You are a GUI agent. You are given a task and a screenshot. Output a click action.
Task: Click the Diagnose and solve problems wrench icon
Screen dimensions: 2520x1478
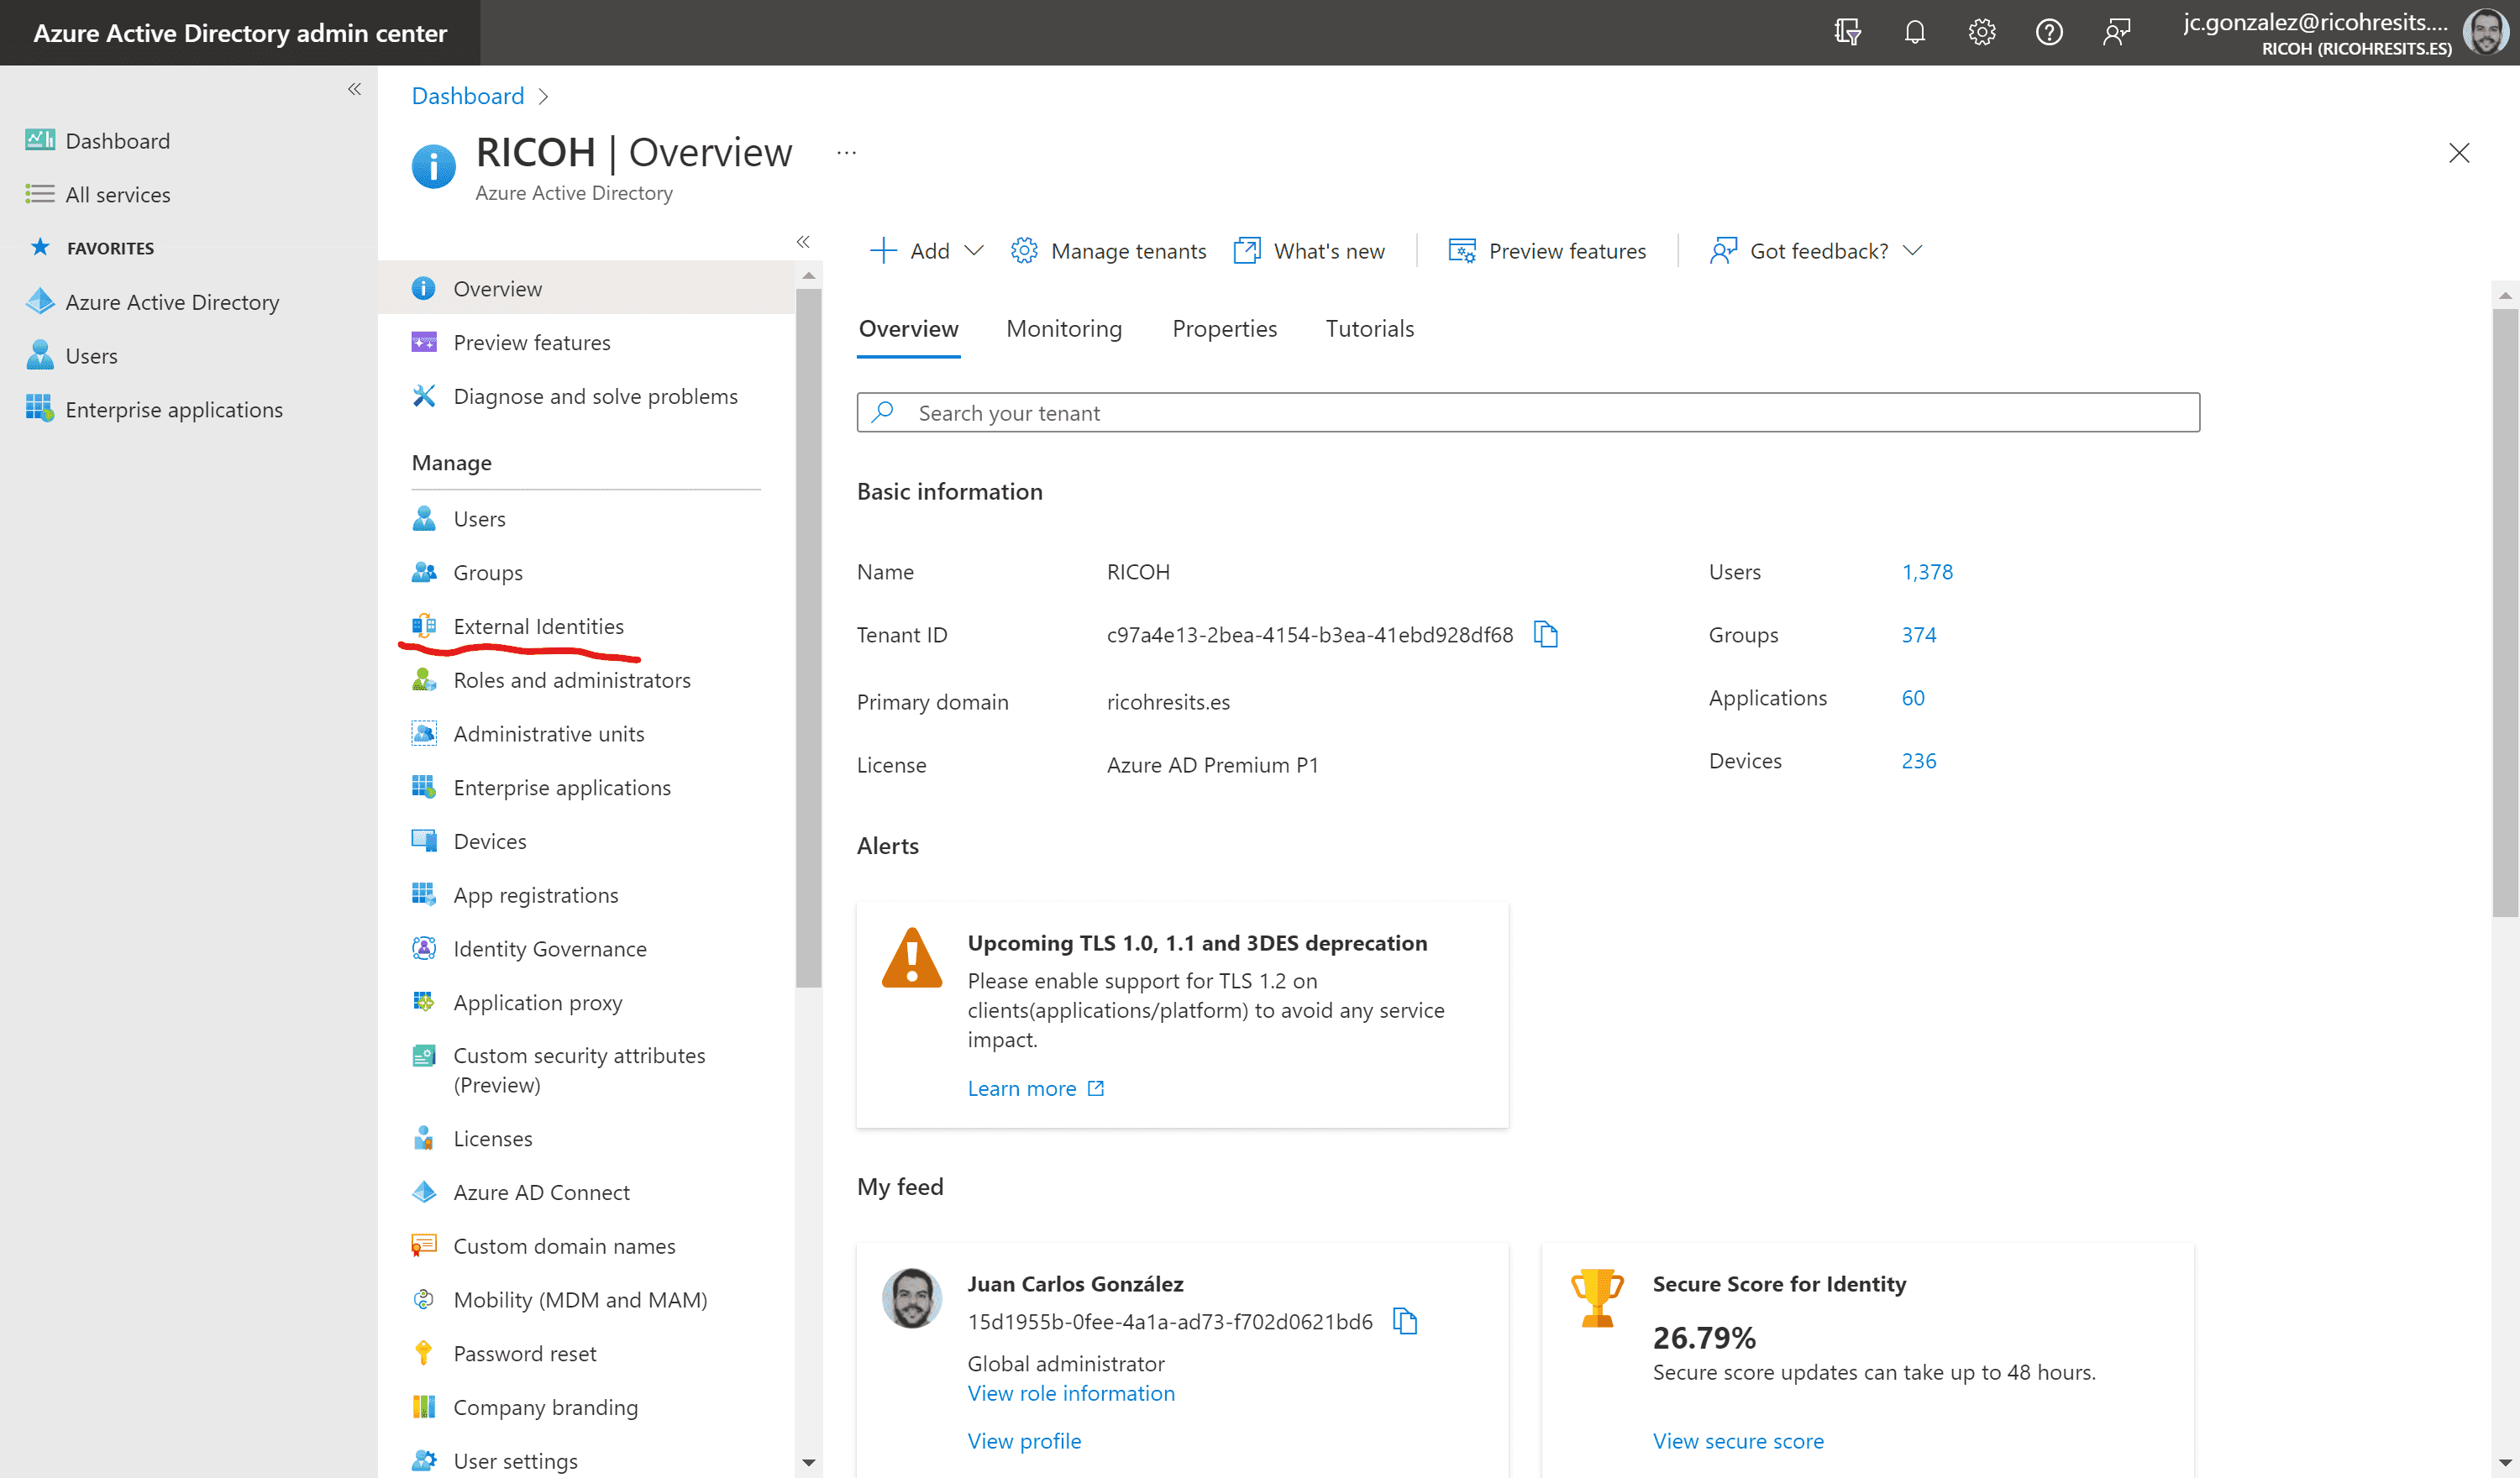[x=424, y=396]
